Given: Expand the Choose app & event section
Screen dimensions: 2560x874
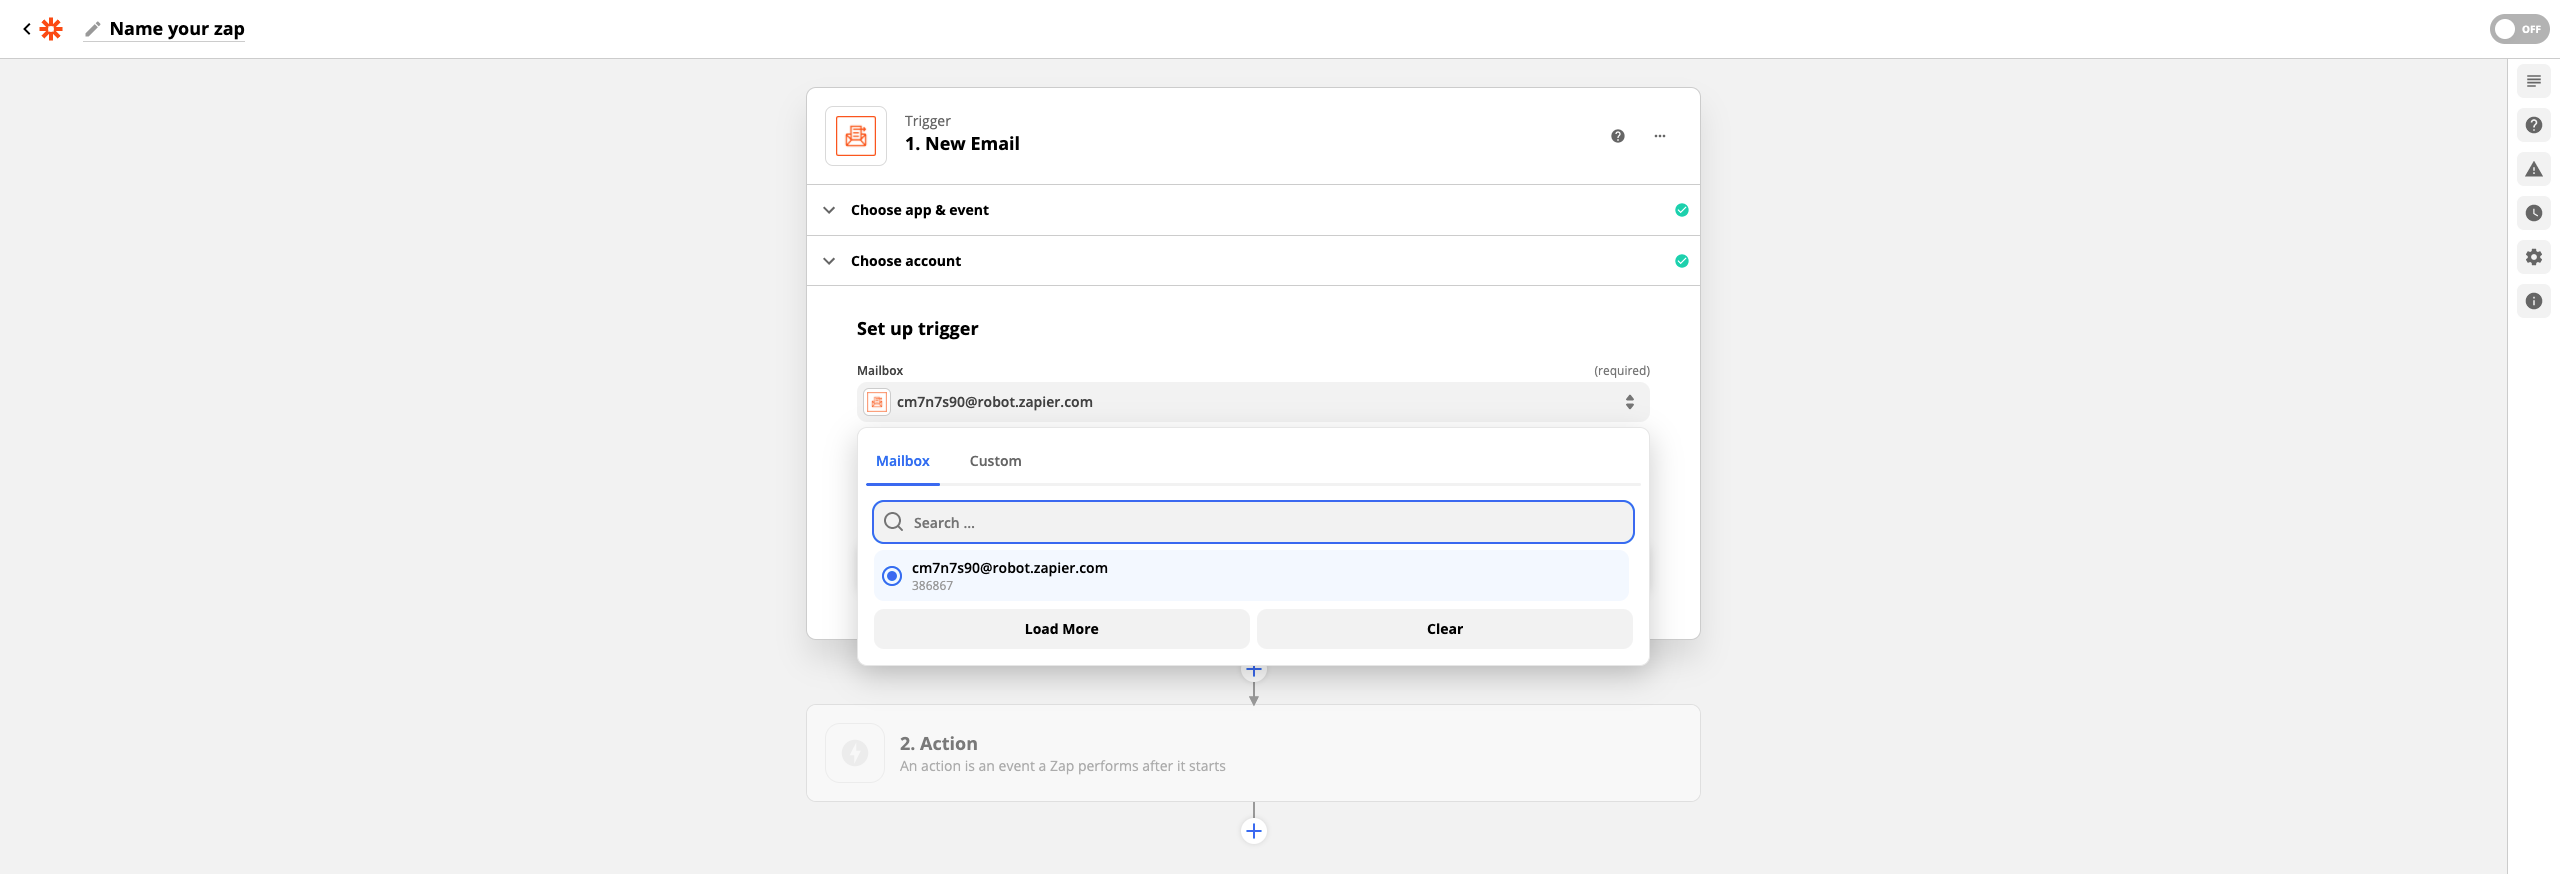Looking at the screenshot, I should tap(919, 210).
